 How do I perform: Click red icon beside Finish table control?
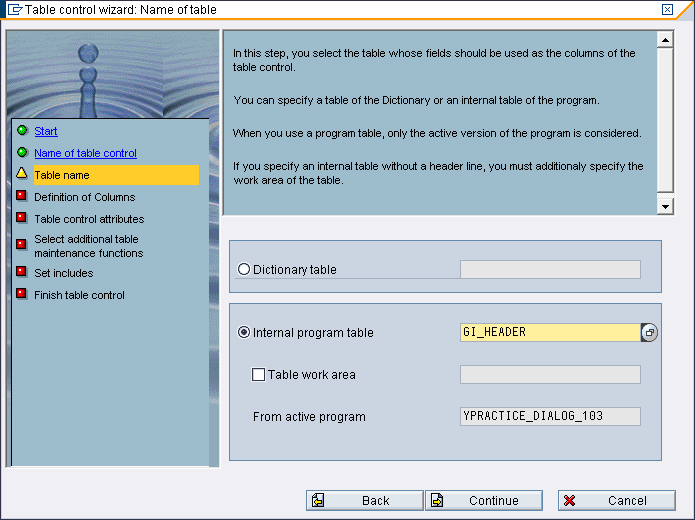21,294
